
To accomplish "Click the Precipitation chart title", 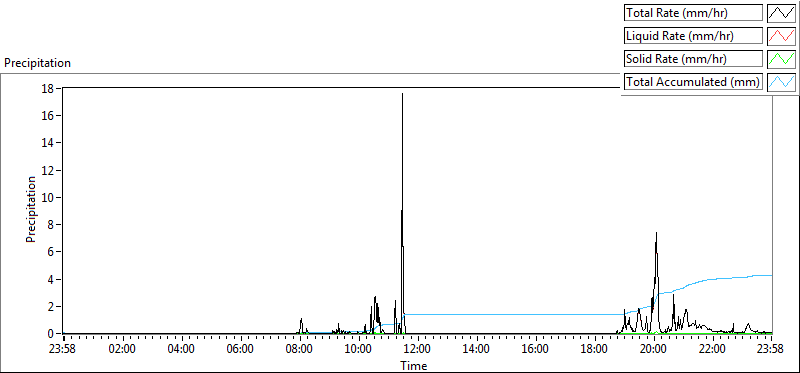I will (37, 63).
